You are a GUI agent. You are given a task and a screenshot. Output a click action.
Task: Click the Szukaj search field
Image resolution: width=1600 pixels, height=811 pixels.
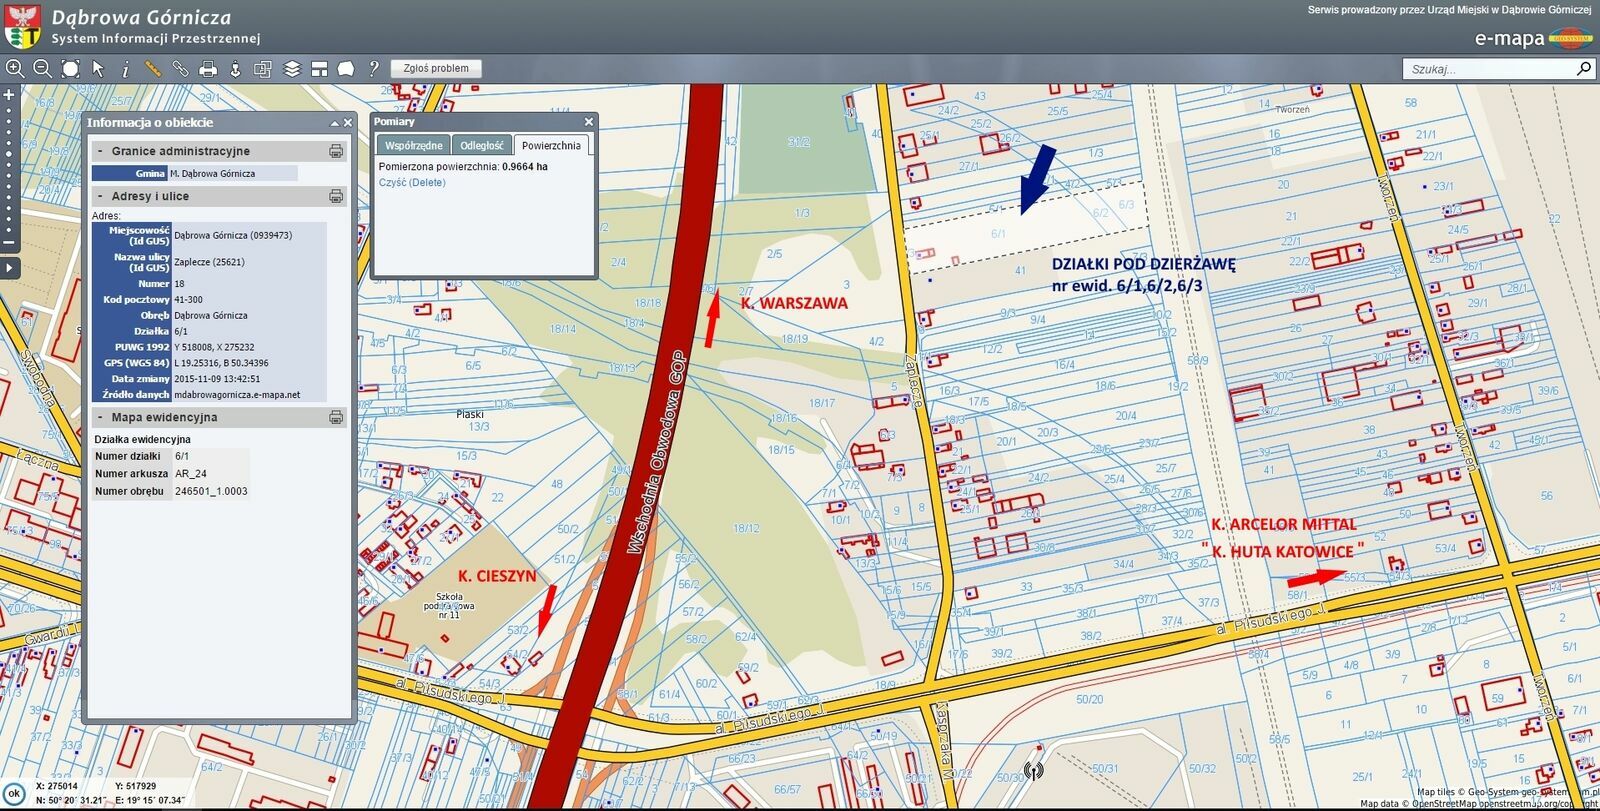1488,69
